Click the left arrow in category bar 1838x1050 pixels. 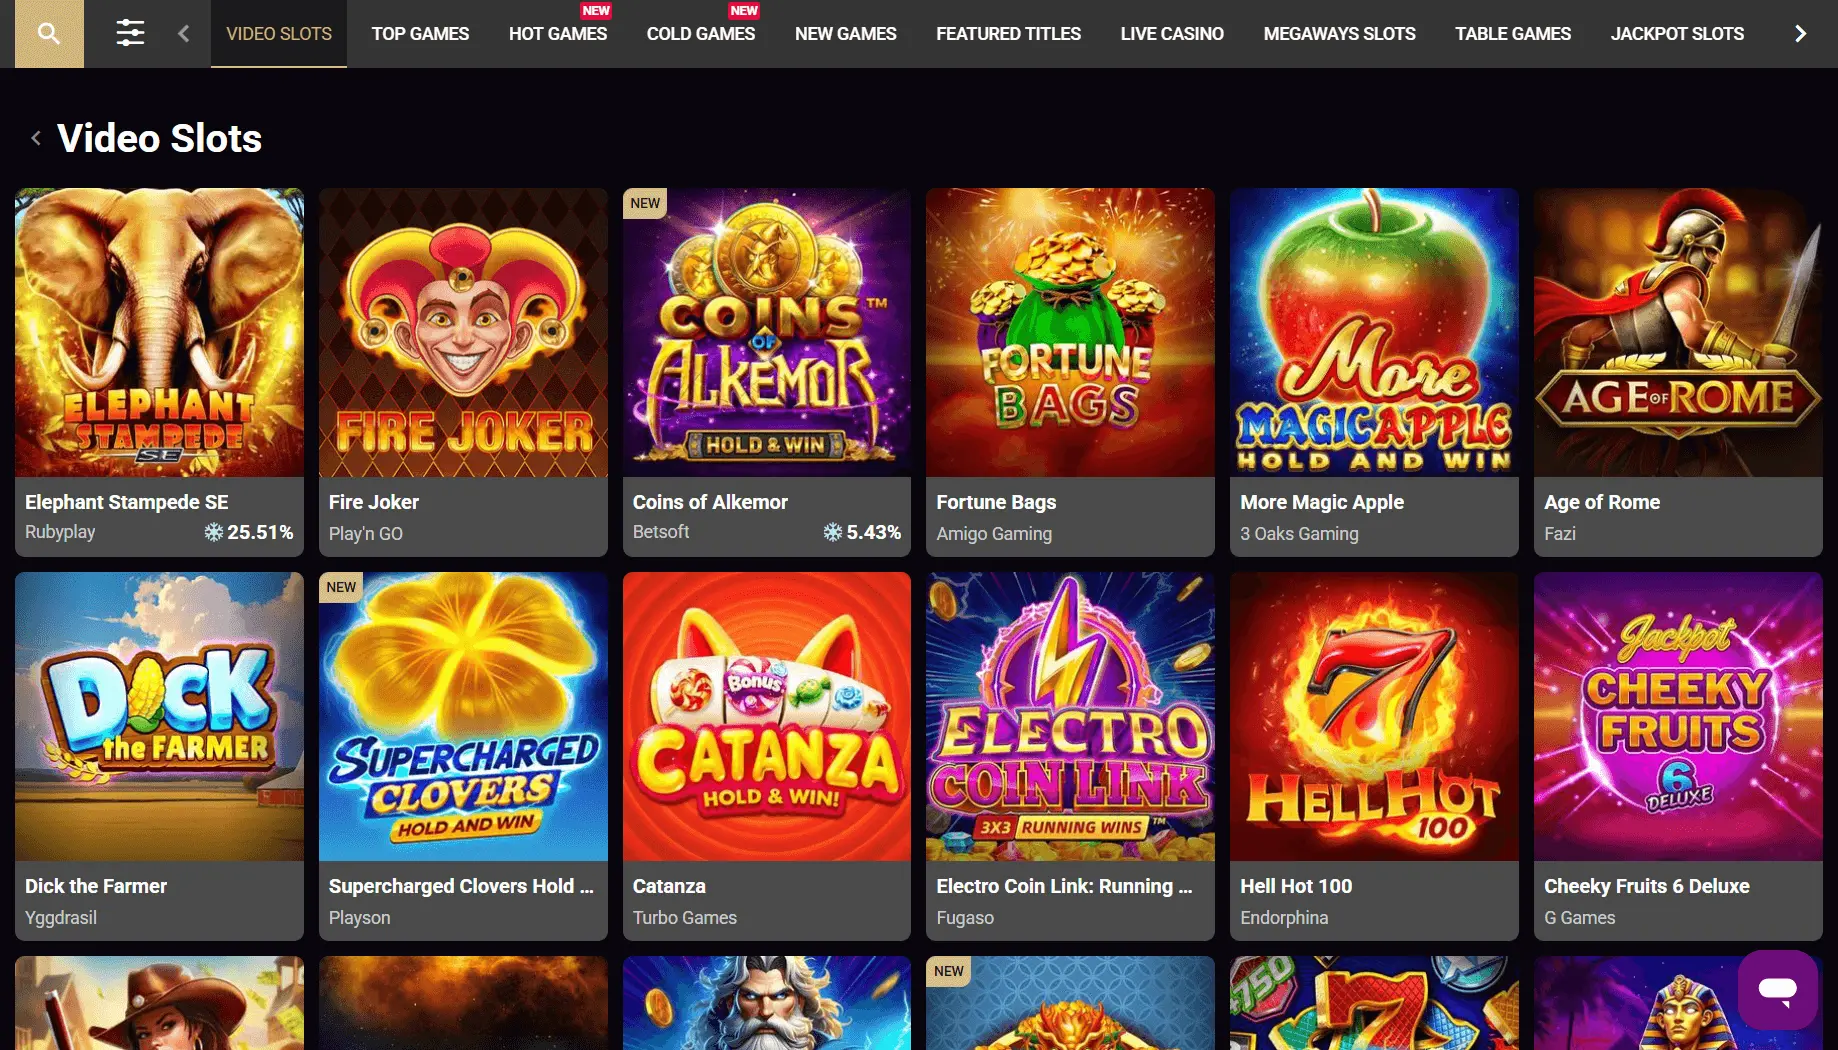183,34
